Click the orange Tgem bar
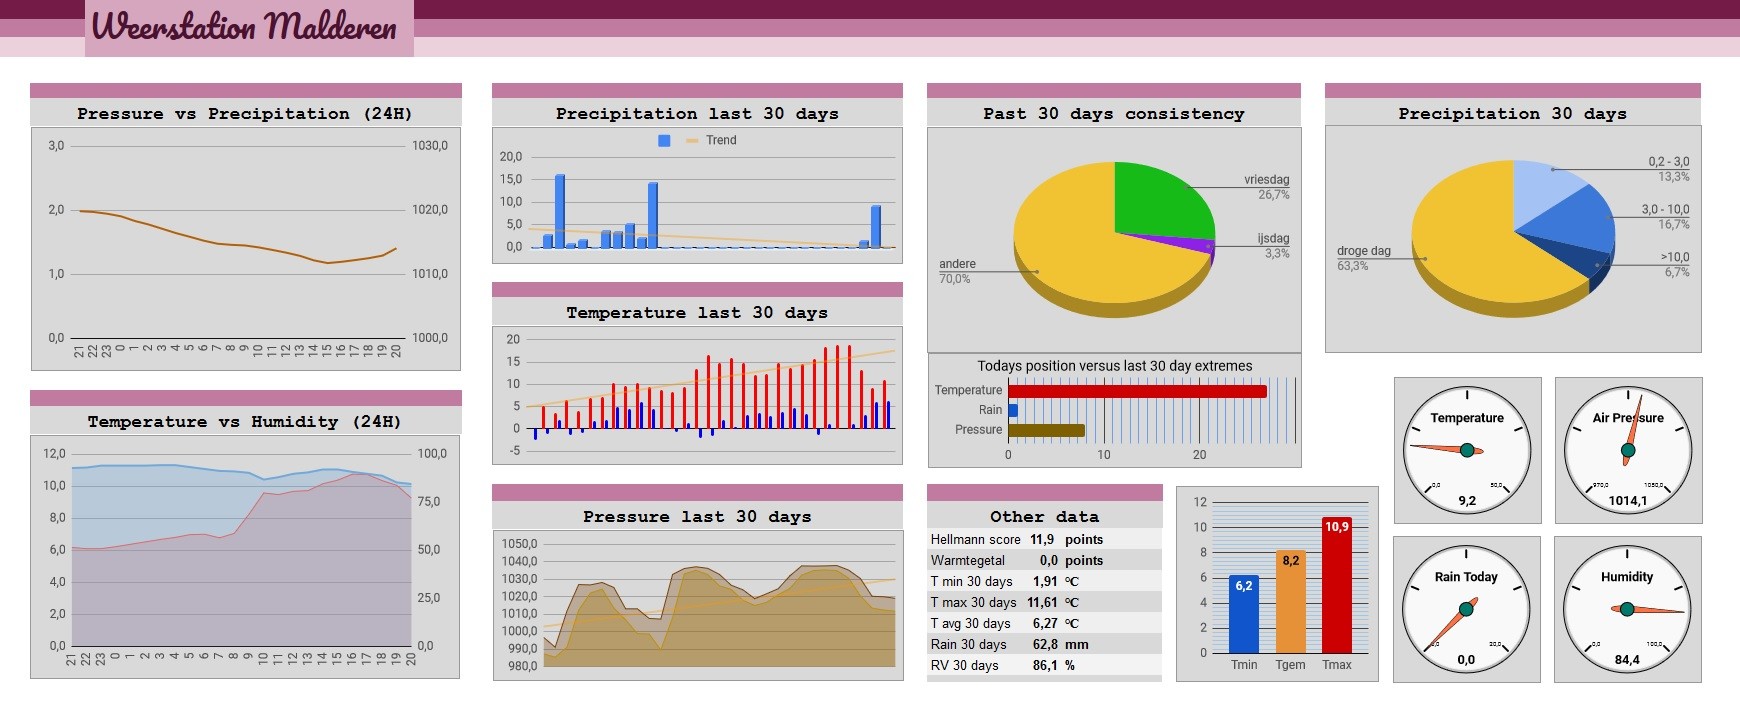 coord(1291,601)
